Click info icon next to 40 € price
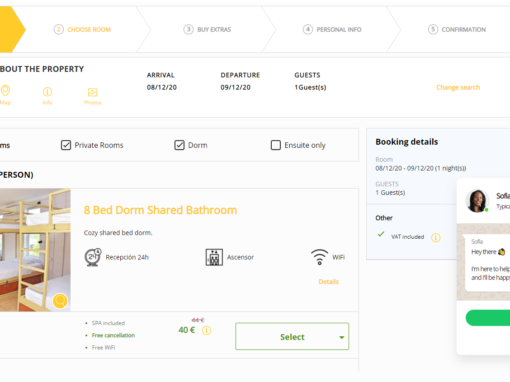Screen dimensions: 510x382 (207, 330)
